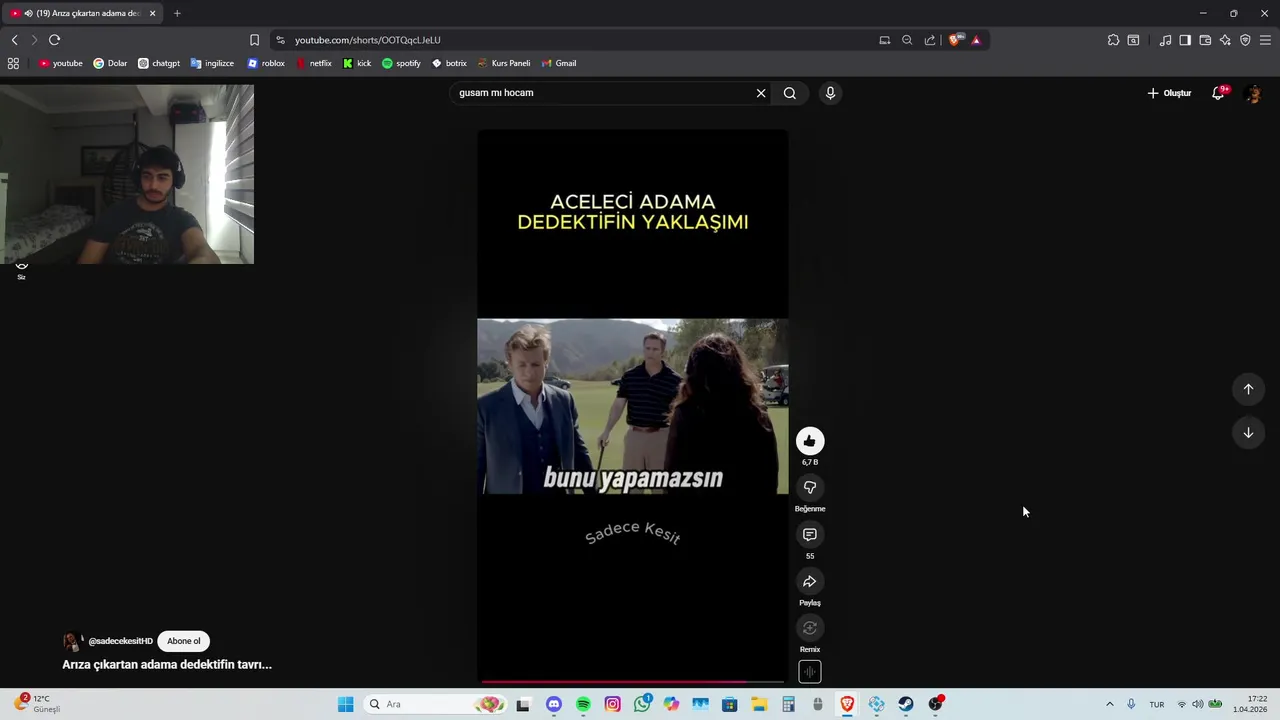
Task: Open the Oluştur create menu
Action: 1169,93
